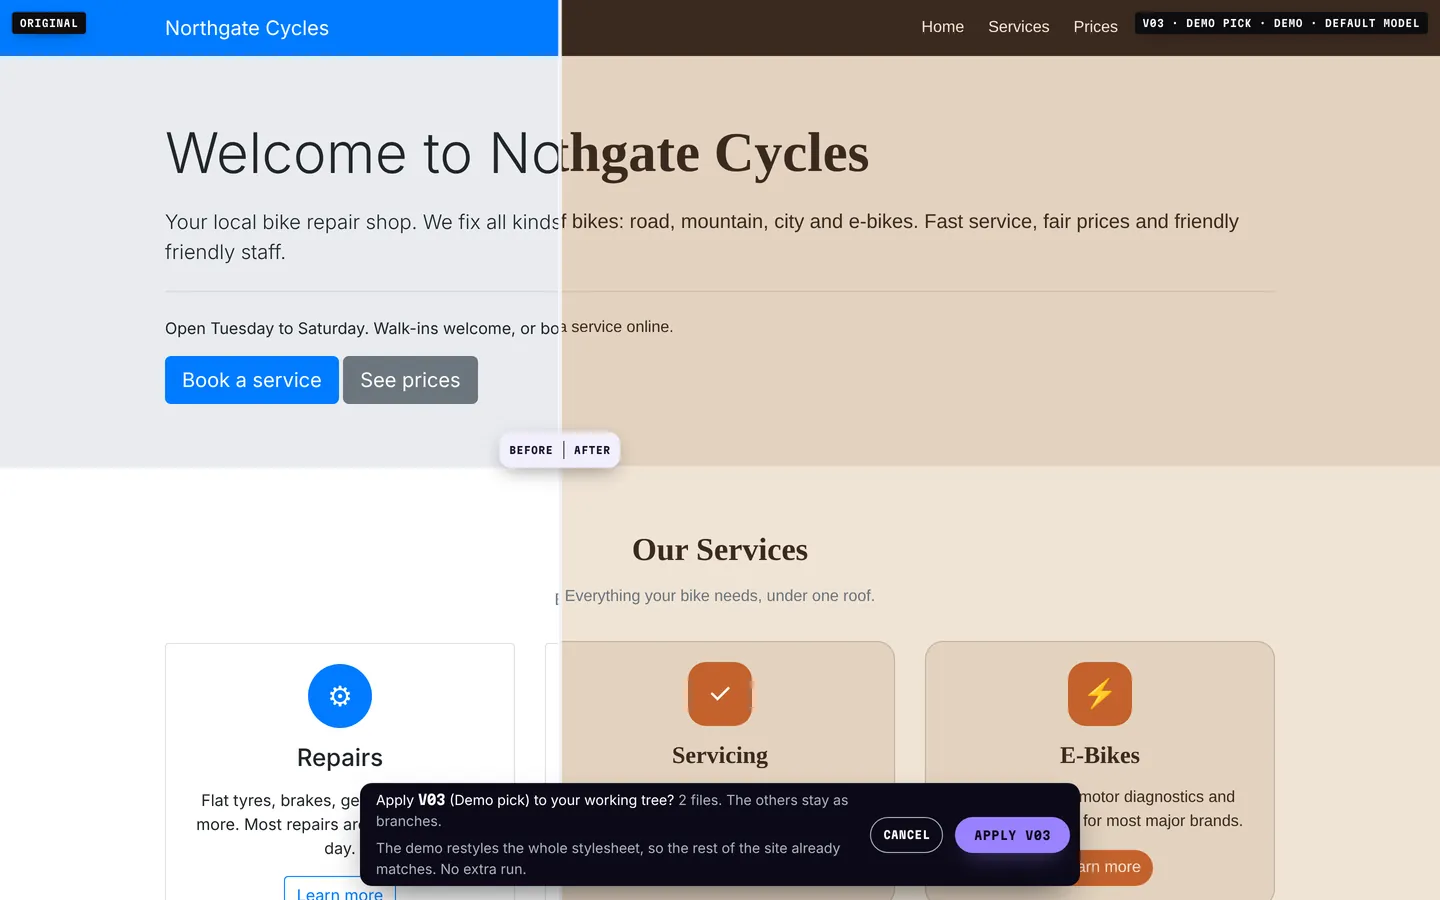This screenshot has width=1440, height=900.
Task: Click the orange checkmark icon above Servicing
Action: tap(720, 694)
